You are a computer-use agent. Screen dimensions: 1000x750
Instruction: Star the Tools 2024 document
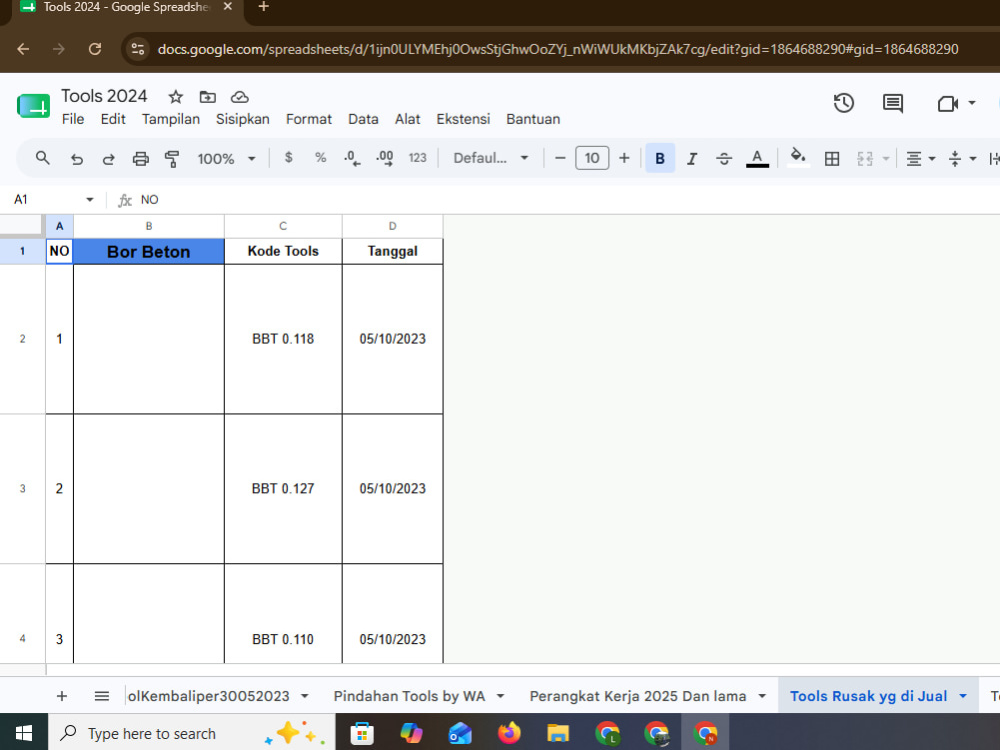click(175, 97)
